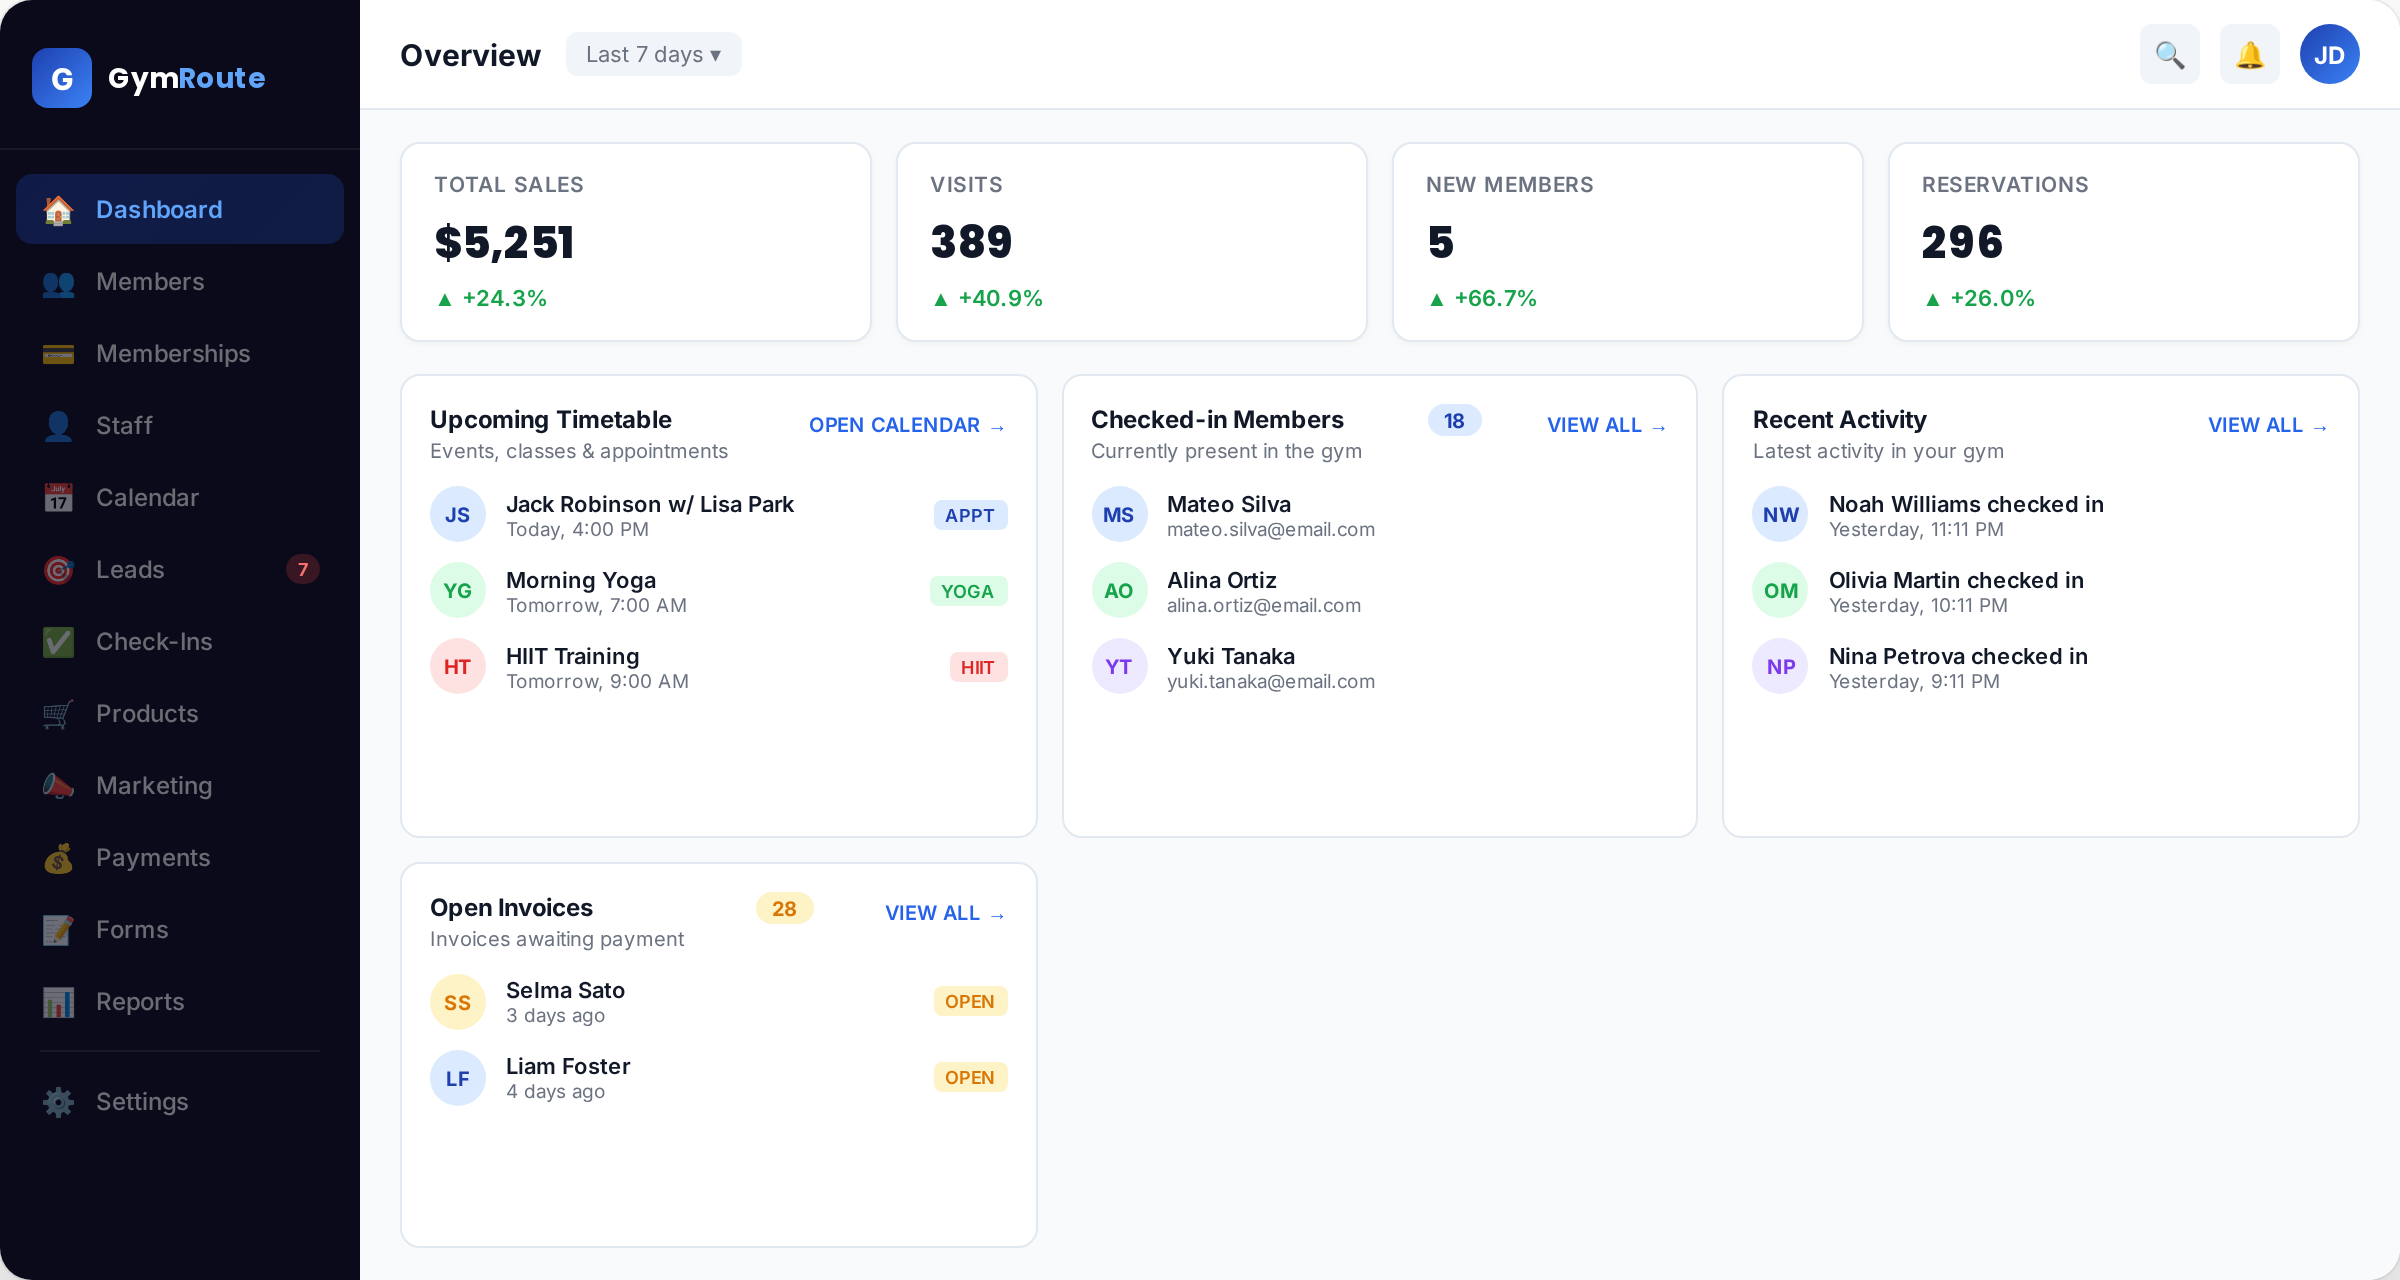Viewport: 2400px width, 1280px height.
Task: Open Reports menu item
Action: 180,1002
